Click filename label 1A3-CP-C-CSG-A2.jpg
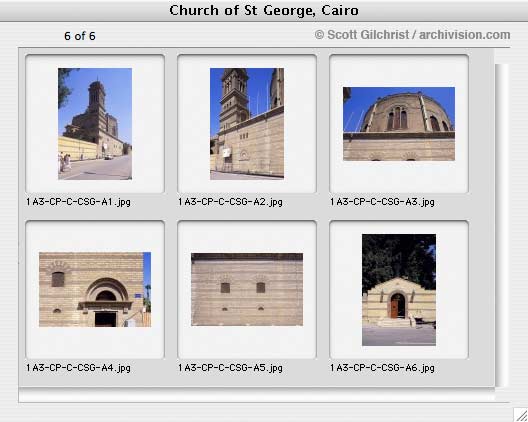528x422 pixels. (x=230, y=202)
